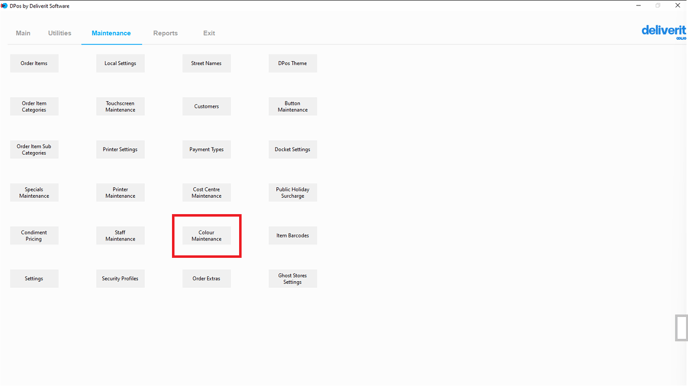Open Printer Settings
The image size is (688, 389).
pos(120,150)
